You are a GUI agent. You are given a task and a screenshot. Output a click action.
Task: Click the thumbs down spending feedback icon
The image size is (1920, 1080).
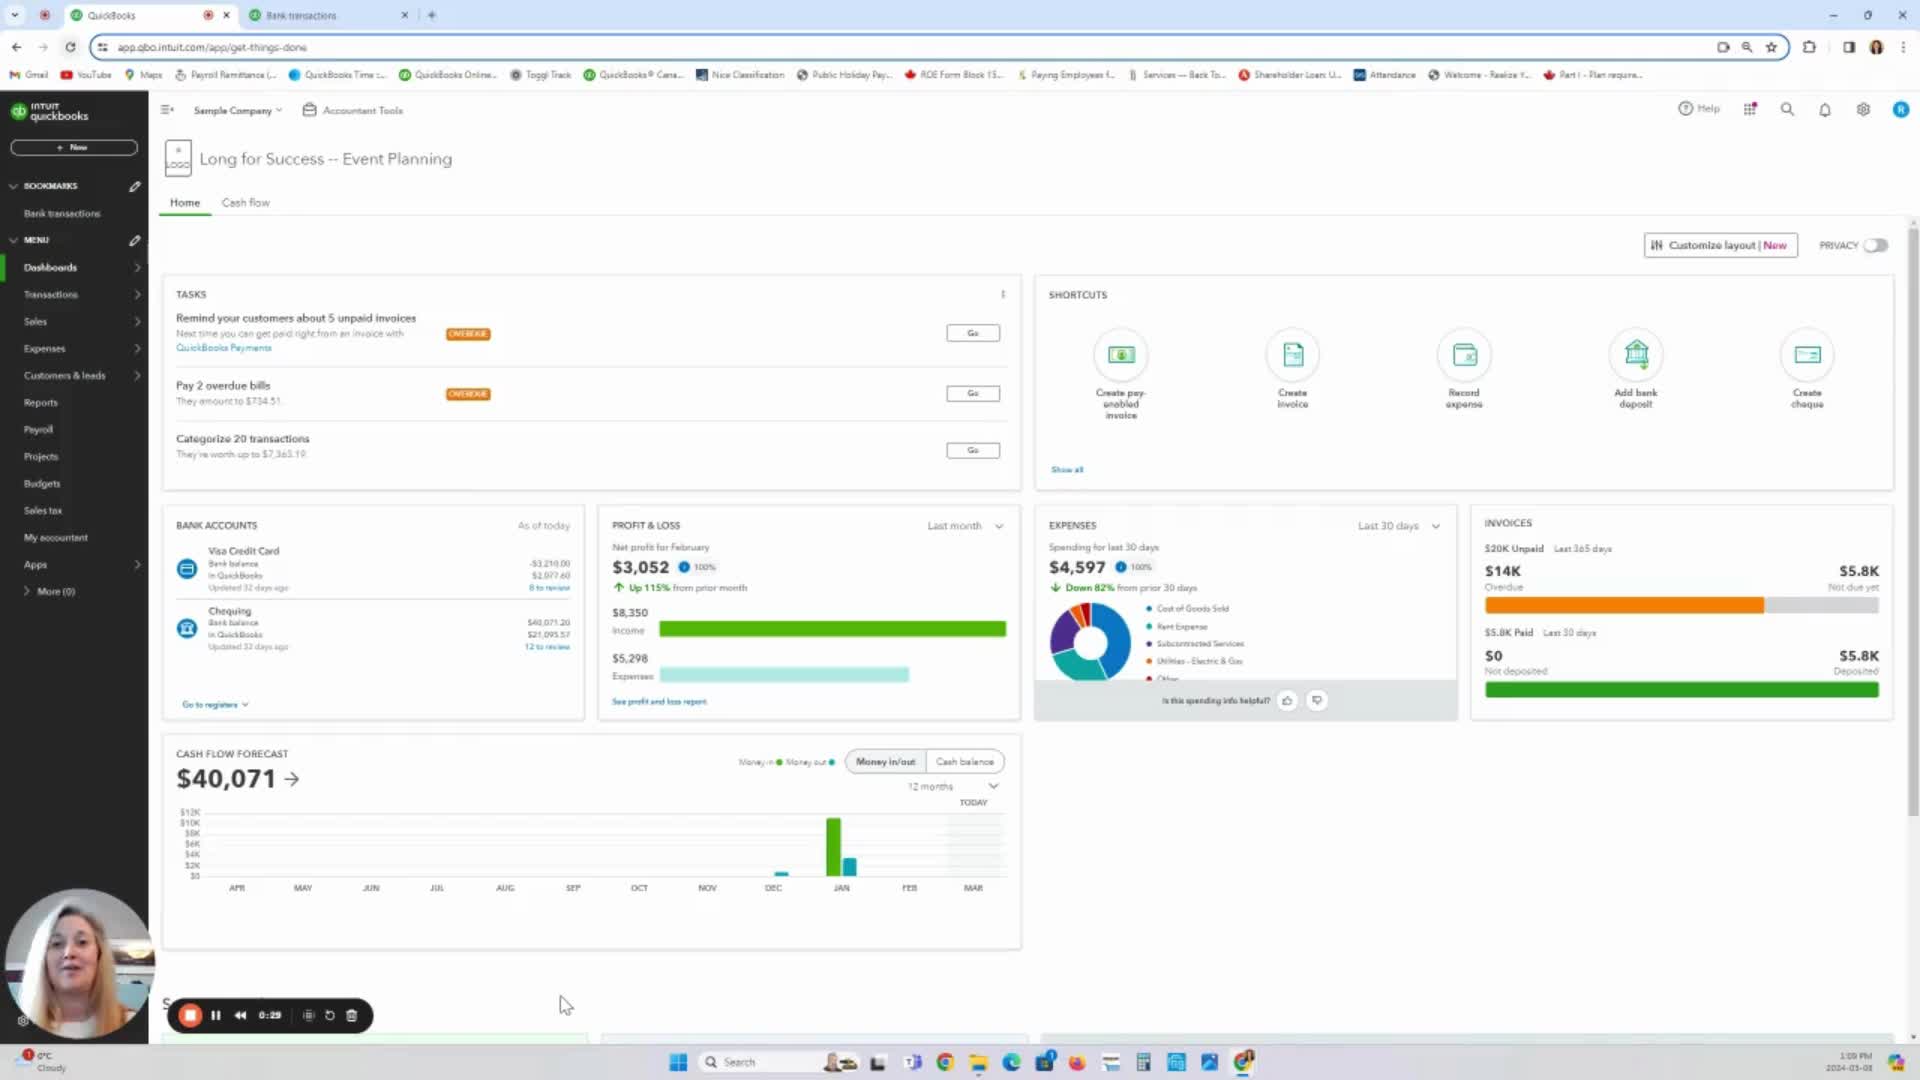point(1317,700)
